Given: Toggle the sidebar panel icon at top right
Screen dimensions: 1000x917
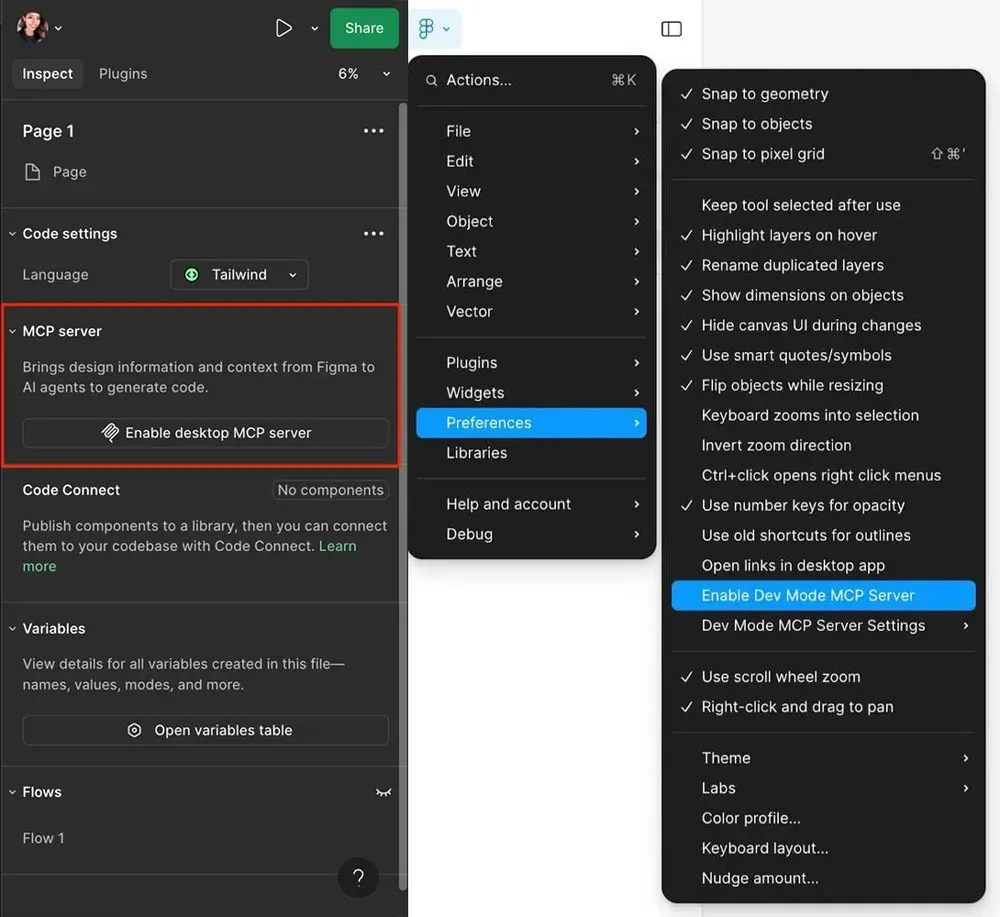Looking at the screenshot, I should click(671, 29).
